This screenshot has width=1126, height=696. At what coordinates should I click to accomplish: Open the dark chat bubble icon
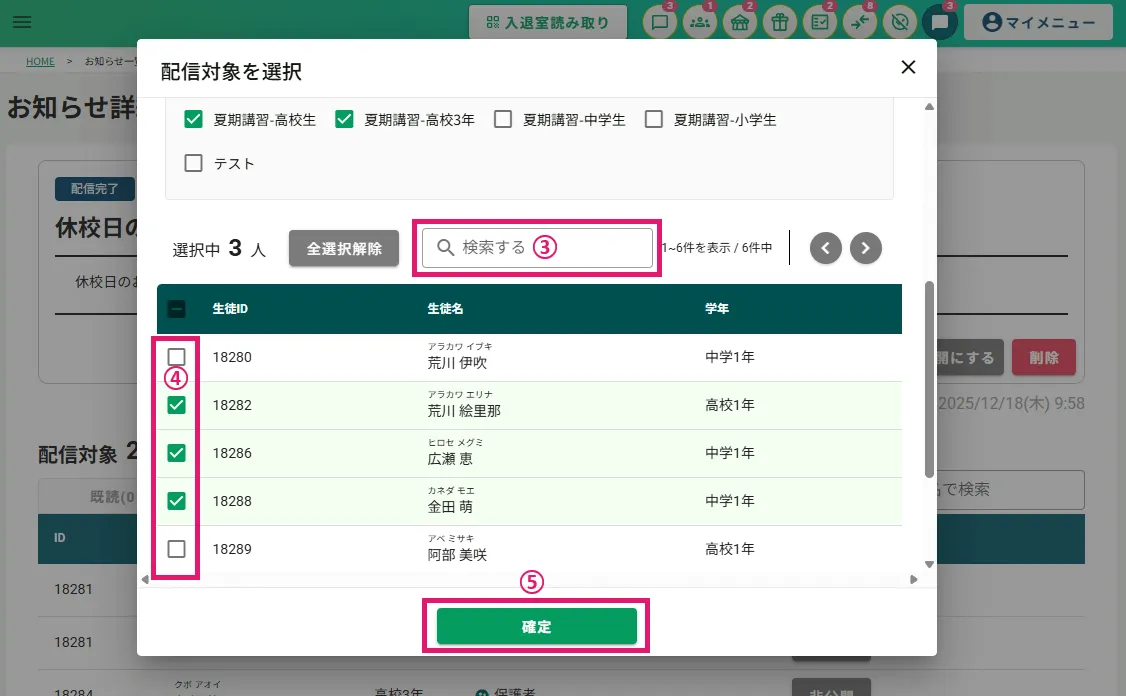(x=940, y=22)
